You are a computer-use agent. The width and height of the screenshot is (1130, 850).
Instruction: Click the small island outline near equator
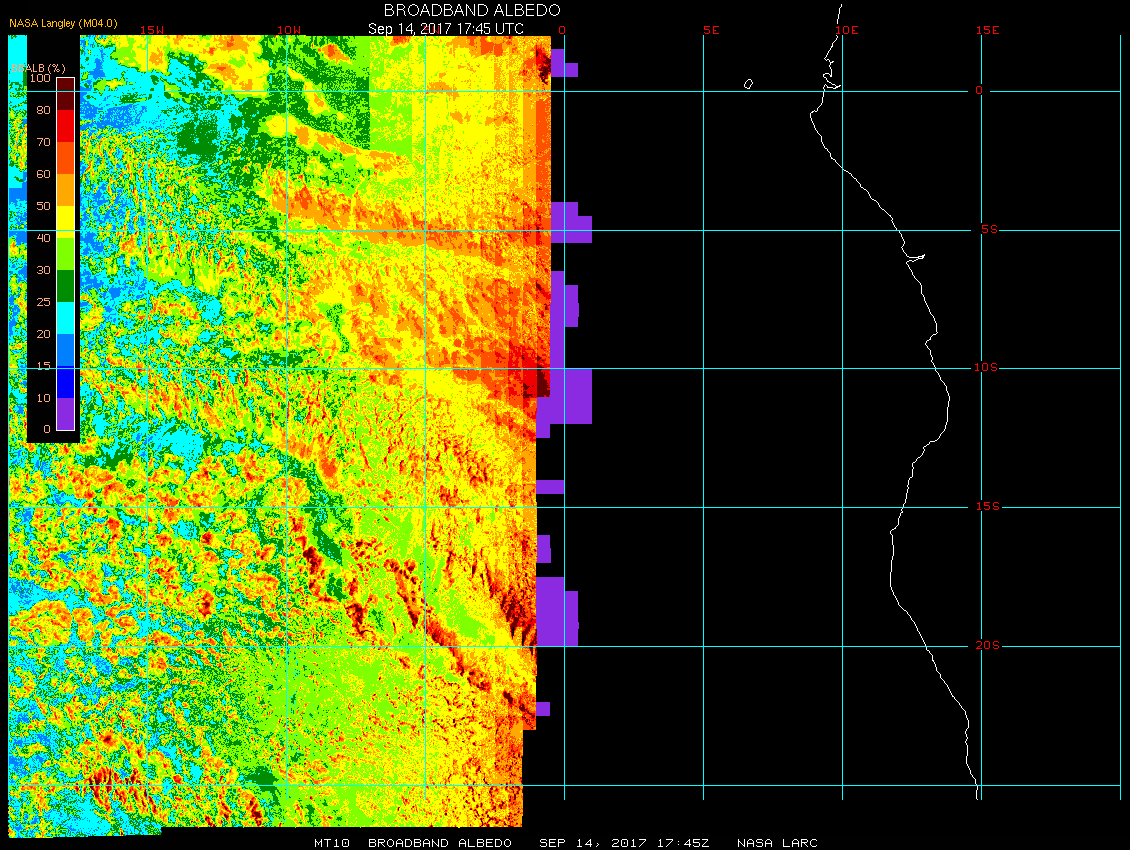pos(748,84)
